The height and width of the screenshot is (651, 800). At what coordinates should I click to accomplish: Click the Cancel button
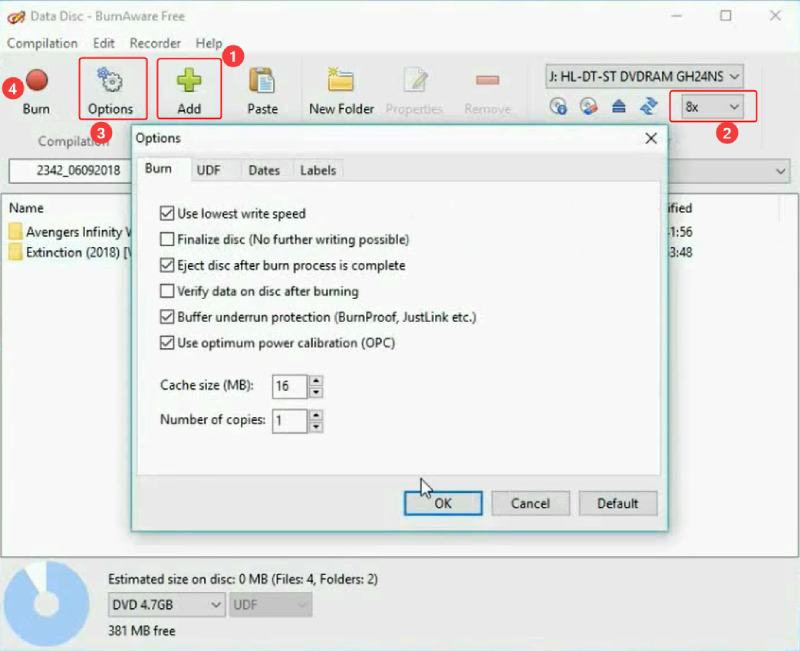530,504
